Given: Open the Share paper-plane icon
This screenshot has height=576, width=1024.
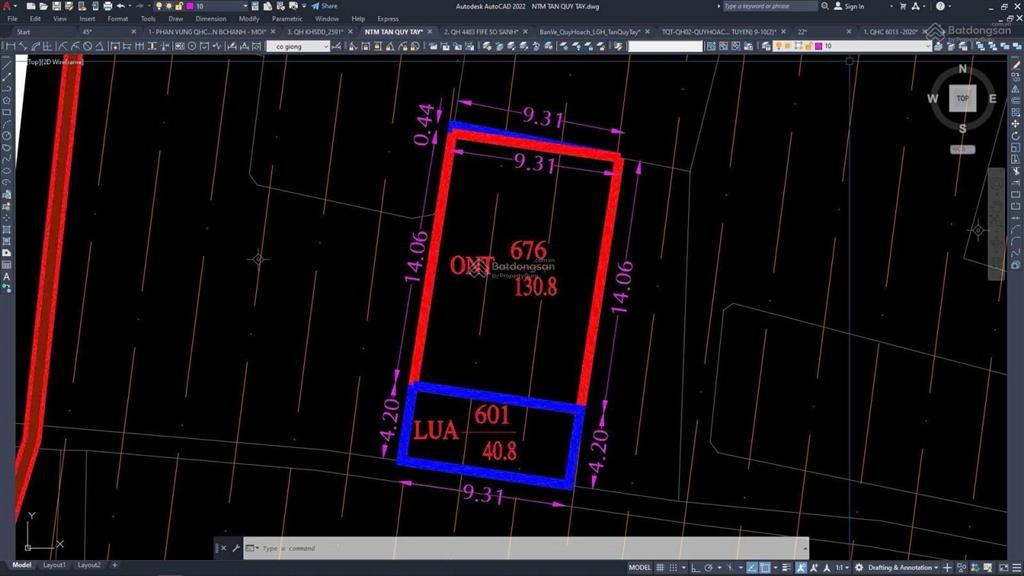Looking at the screenshot, I should (x=315, y=6).
